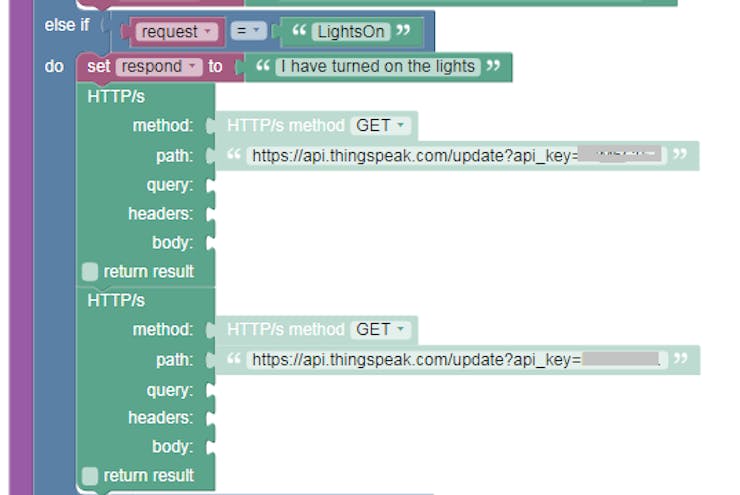This screenshot has height=495, width=740.
Task: Edit first thingspeak URL path field
Action: click(x=457, y=155)
